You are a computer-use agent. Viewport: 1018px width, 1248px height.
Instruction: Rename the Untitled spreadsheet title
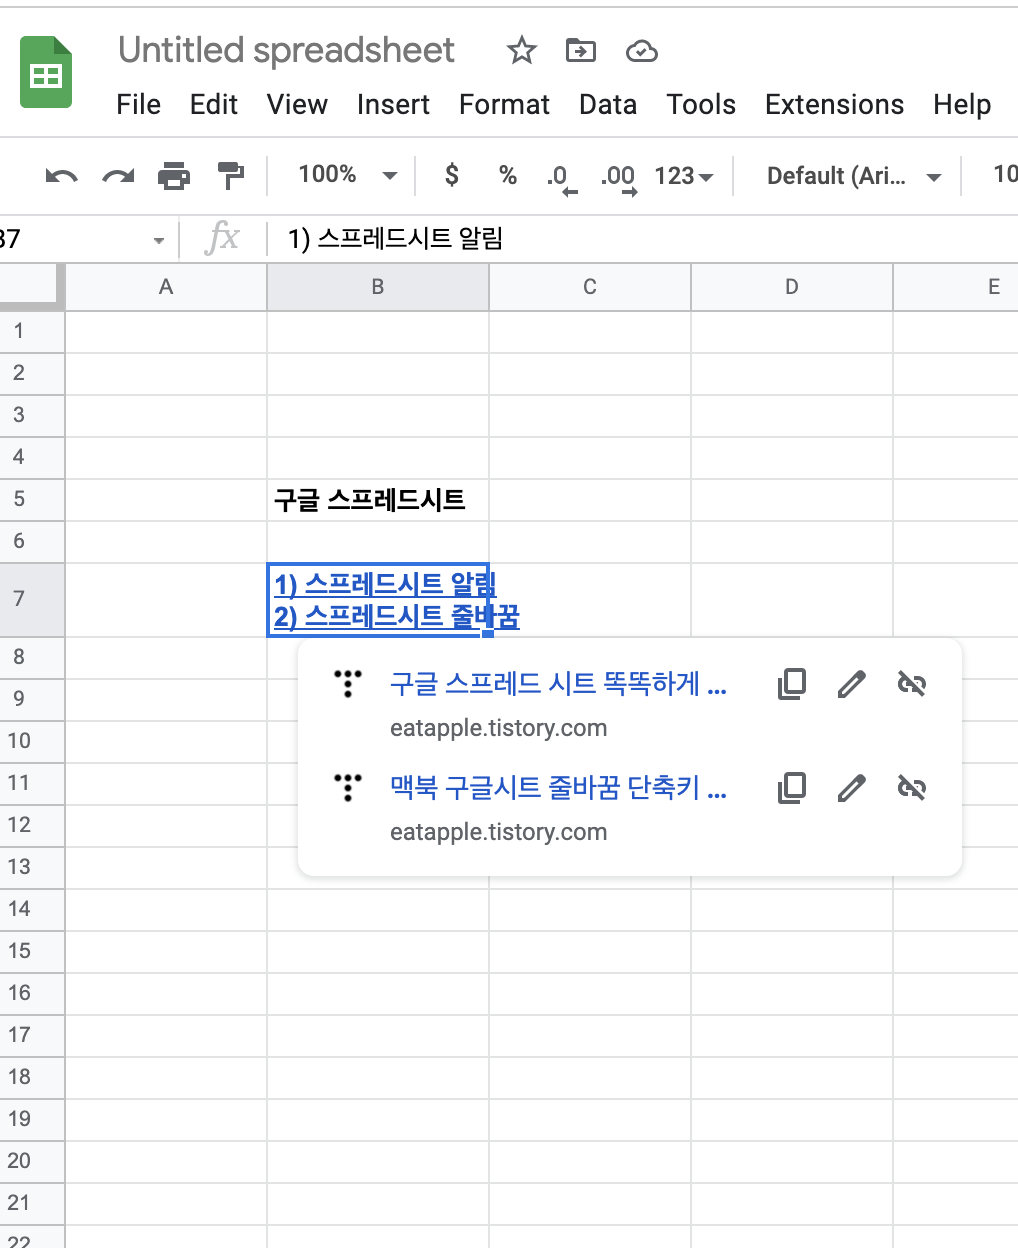[x=286, y=50]
